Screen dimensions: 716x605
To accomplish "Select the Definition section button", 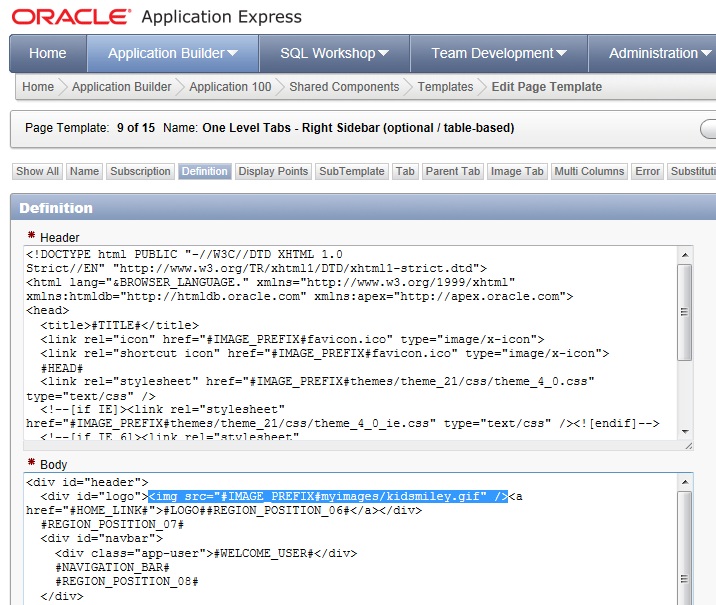I will [x=205, y=171].
